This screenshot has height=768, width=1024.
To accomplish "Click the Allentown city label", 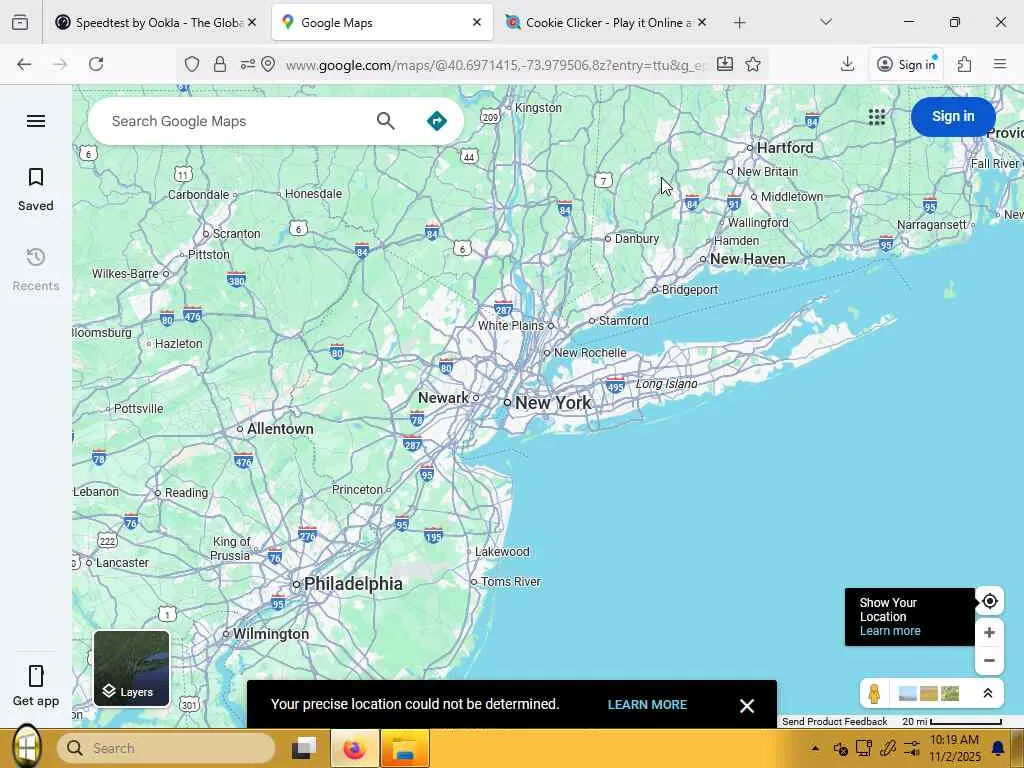I will (x=280, y=429).
